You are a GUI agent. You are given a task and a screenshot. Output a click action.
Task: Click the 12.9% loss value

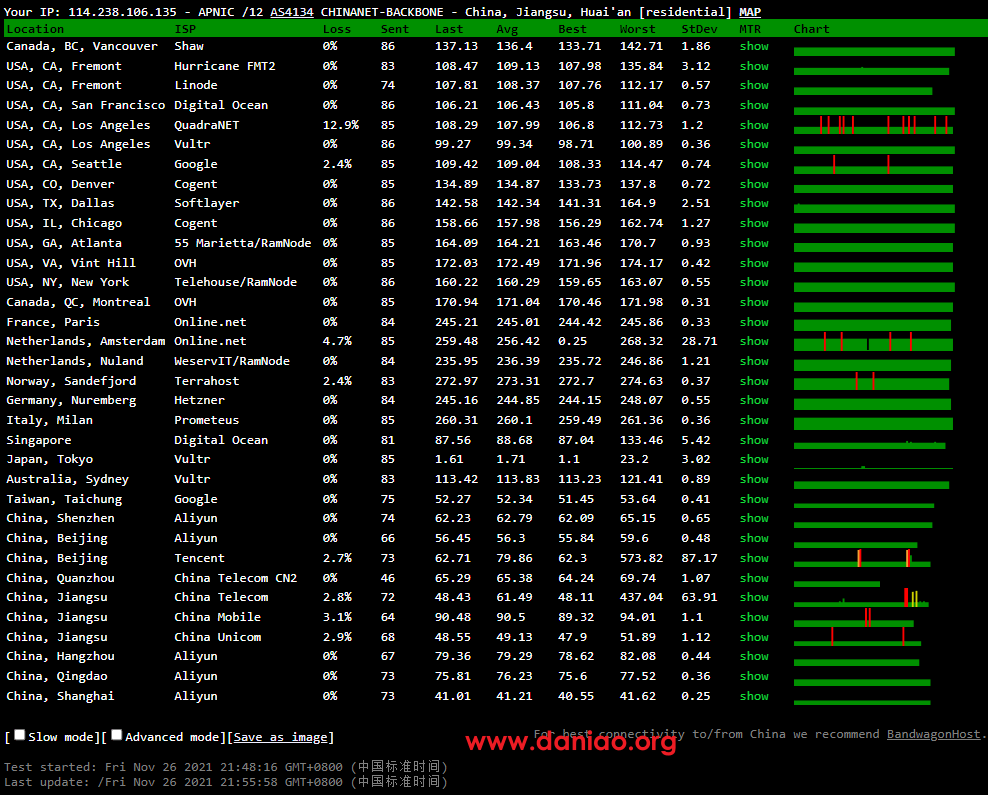point(341,125)
